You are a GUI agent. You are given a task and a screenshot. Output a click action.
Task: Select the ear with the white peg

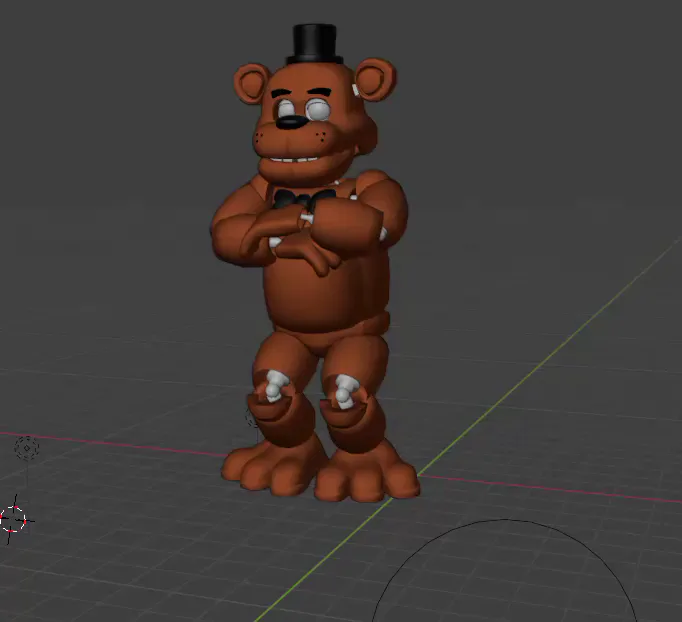coord(375,80)
